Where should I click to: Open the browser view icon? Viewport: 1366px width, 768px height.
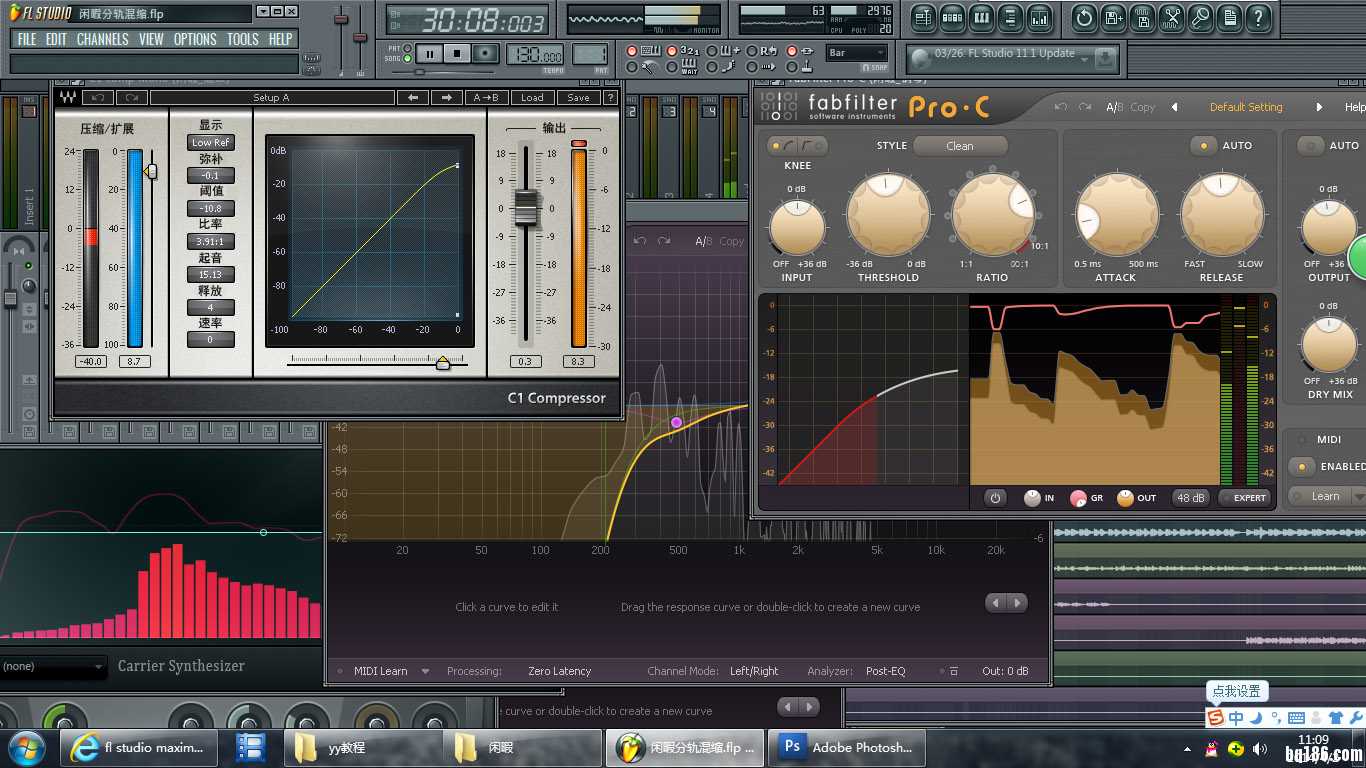point(1010,18)
